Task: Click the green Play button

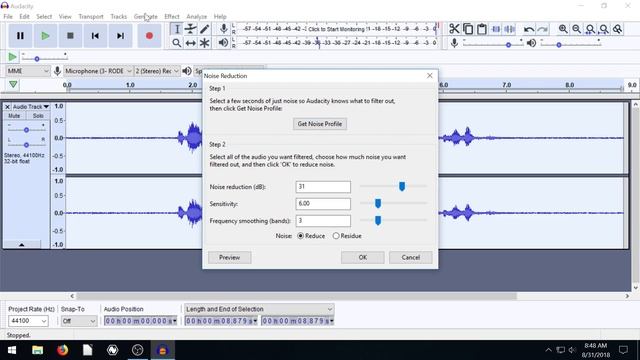Action: point(45,36)
